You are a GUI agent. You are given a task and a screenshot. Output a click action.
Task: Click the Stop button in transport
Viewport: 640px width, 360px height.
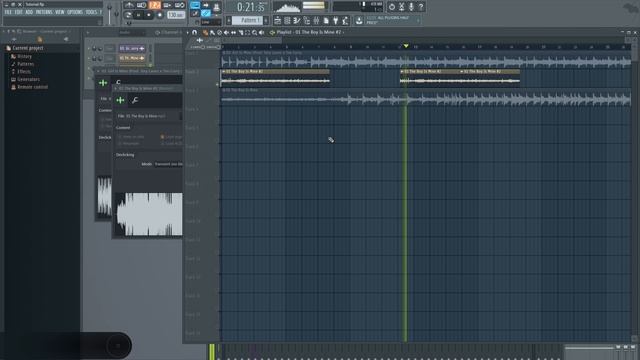pyautogui.click(x=149, y=15)
